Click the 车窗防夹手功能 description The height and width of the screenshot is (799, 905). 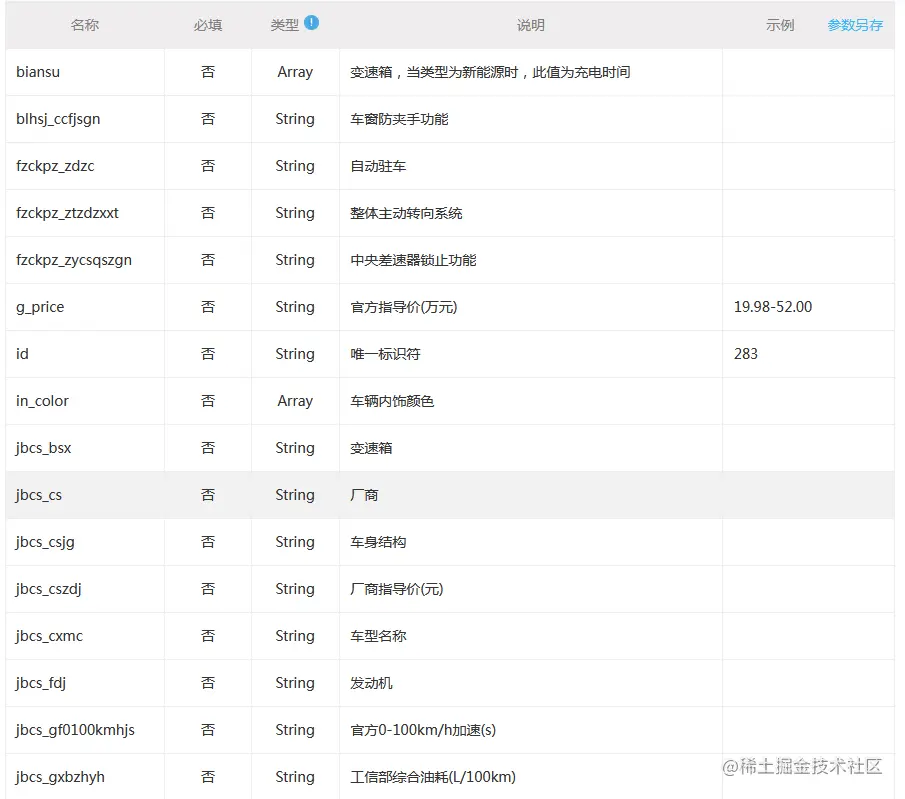(x=399, y=119)
